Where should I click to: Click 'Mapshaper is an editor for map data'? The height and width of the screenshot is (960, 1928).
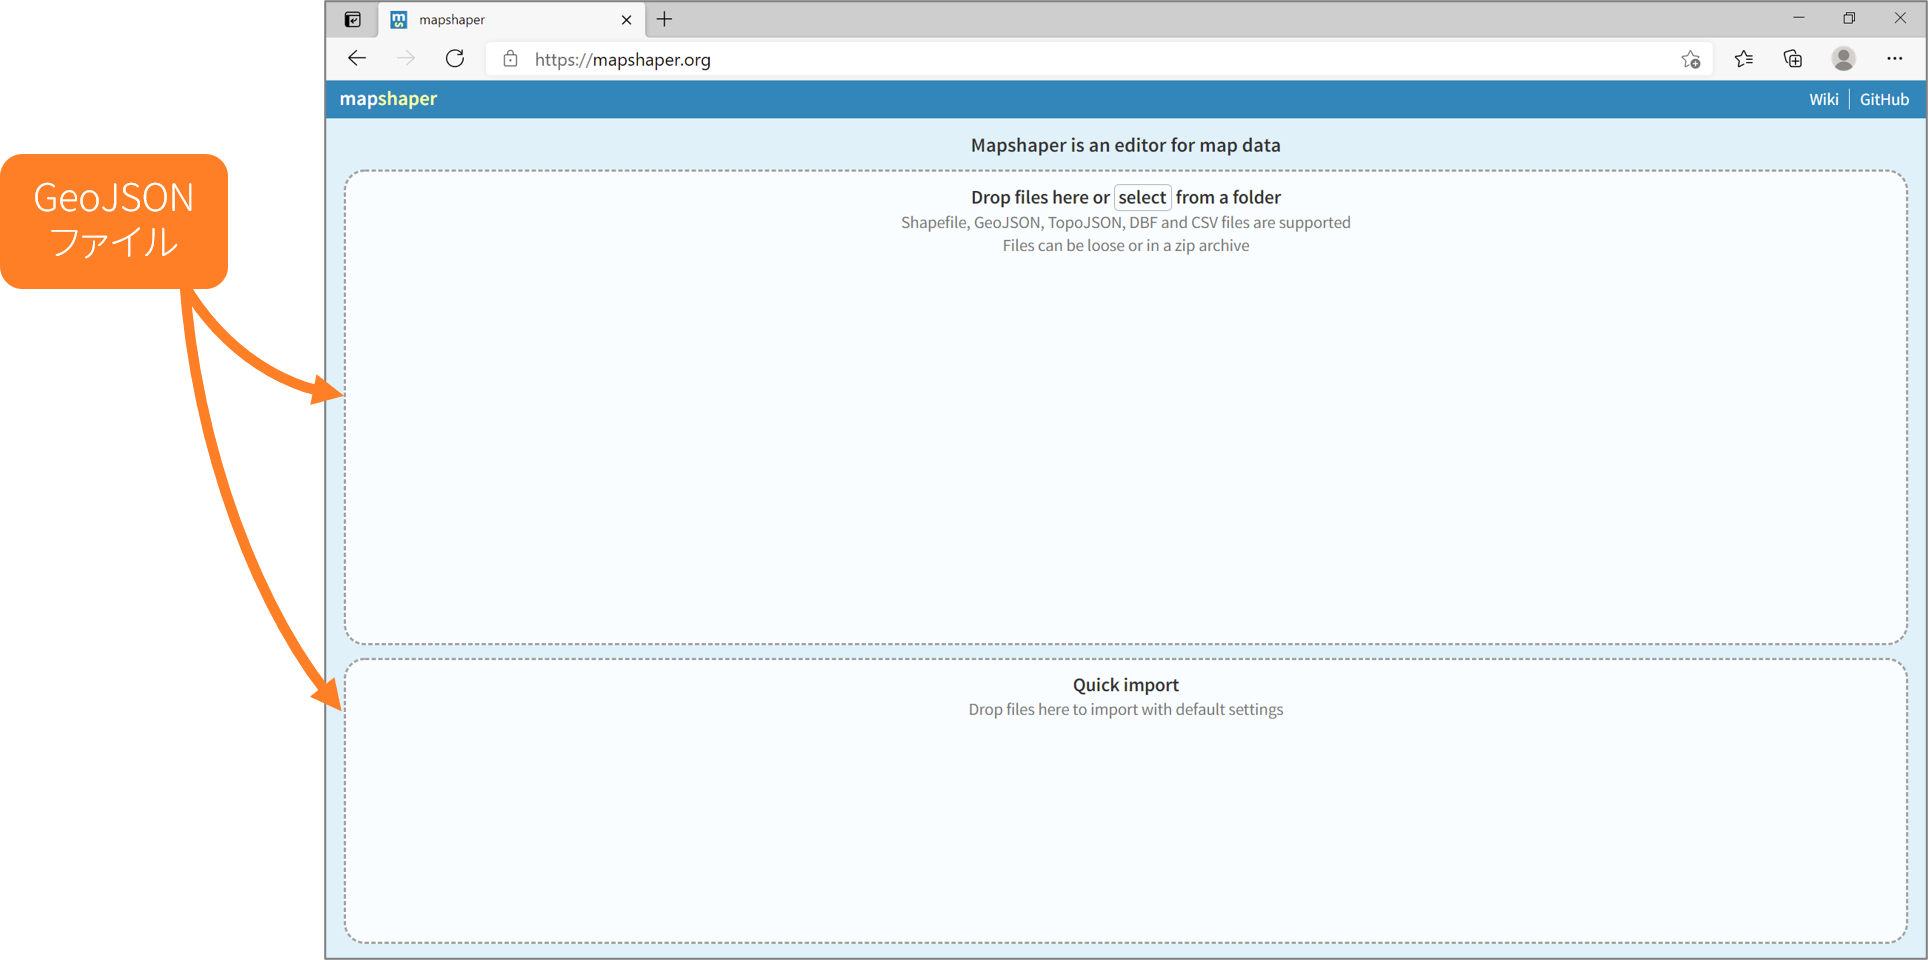coord(1126,145)
